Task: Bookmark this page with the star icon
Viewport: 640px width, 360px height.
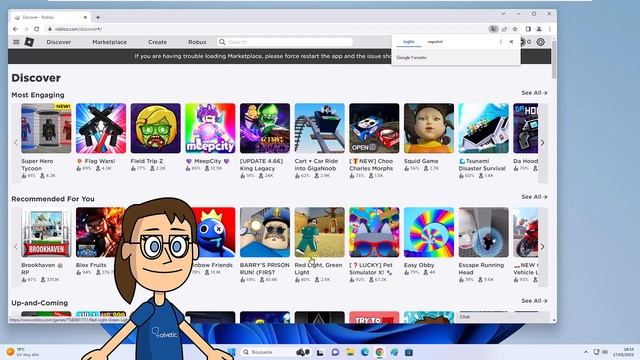Action: click(x=515, y=29)
